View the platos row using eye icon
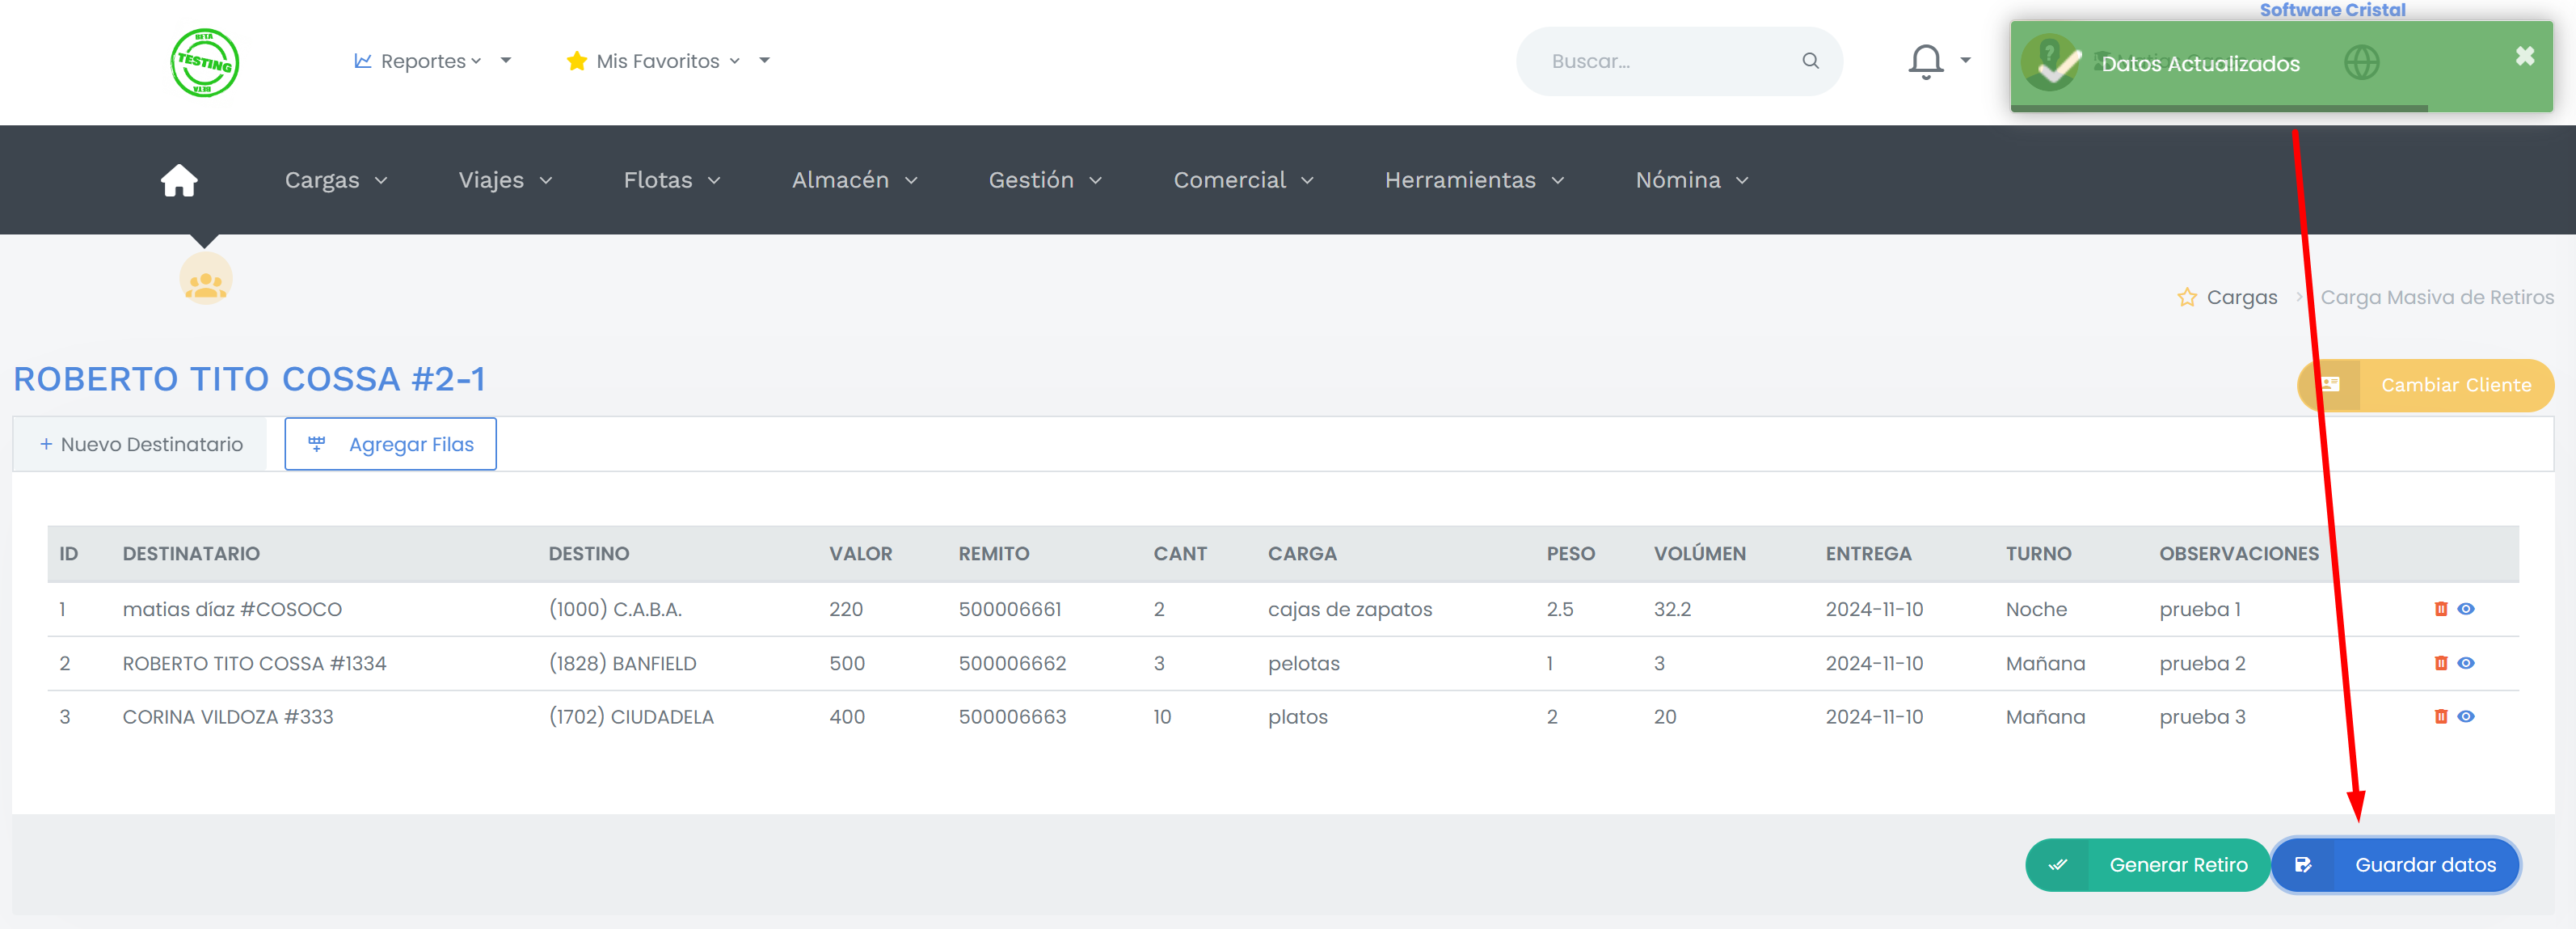 (2466, 716)
